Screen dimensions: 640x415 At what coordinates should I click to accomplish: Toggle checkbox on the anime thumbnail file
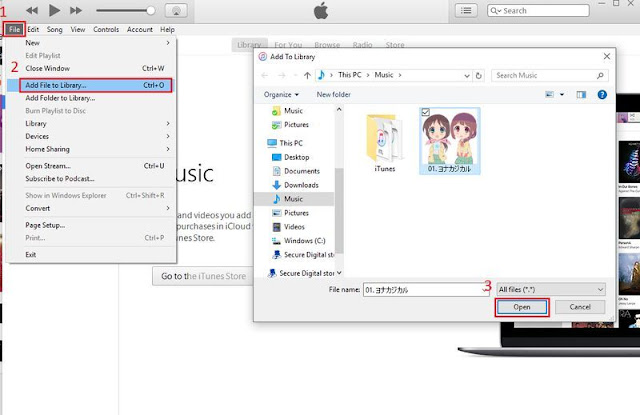click(x=426, y=112)
